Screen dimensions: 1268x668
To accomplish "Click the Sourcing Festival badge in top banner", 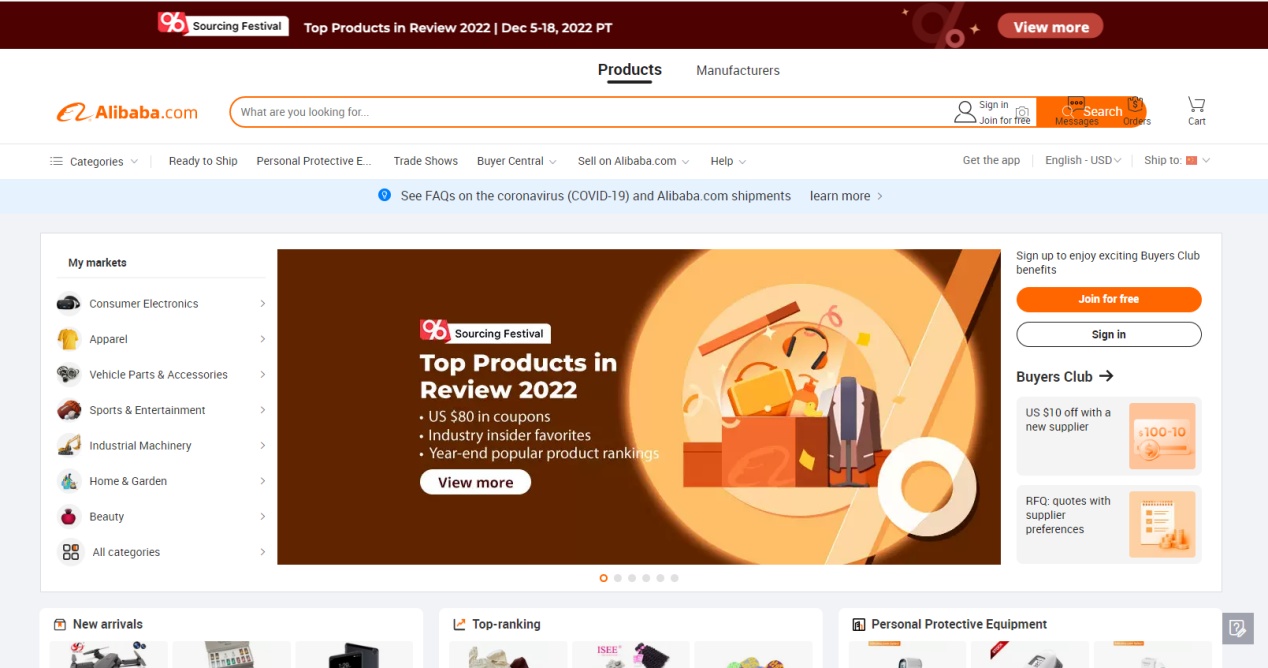I will coord(223,24).
